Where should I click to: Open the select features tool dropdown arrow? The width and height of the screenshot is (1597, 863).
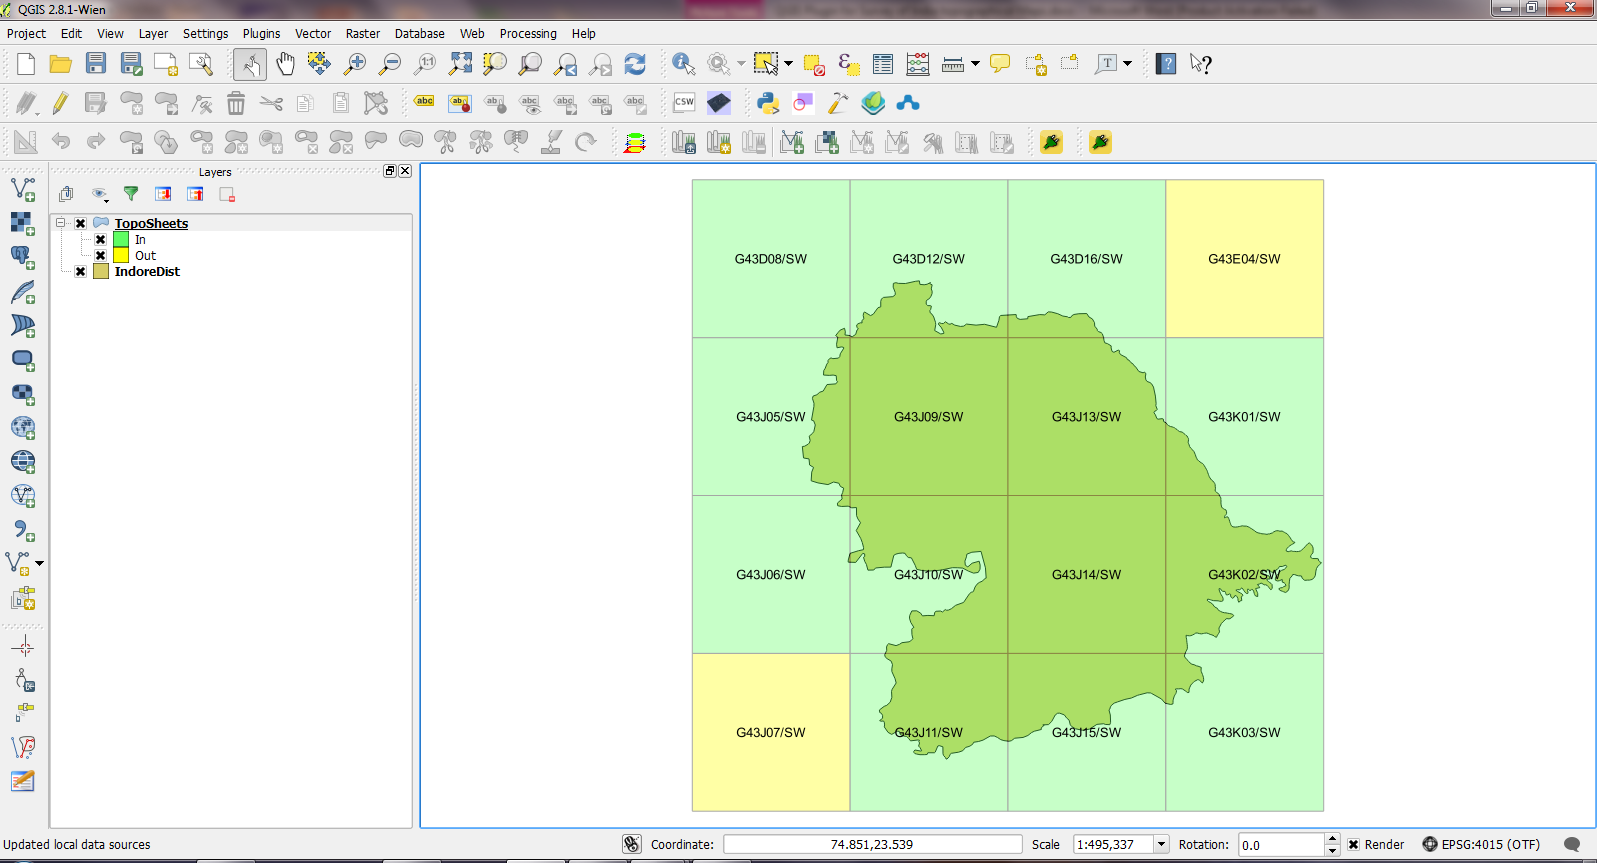click(x=789, y=64)
